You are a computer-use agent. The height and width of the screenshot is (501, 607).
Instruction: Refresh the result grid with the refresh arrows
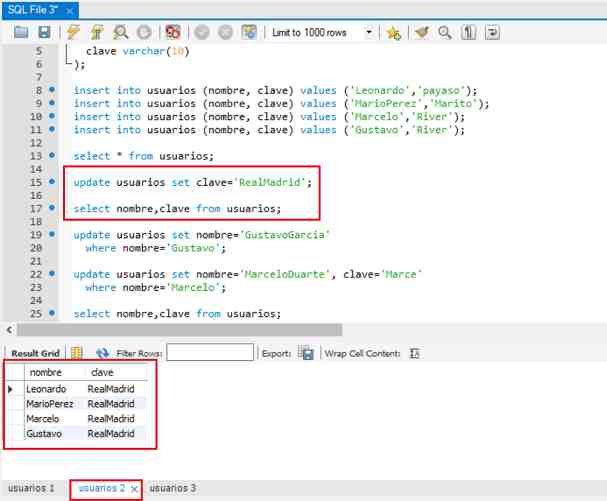tap(102, 353)
